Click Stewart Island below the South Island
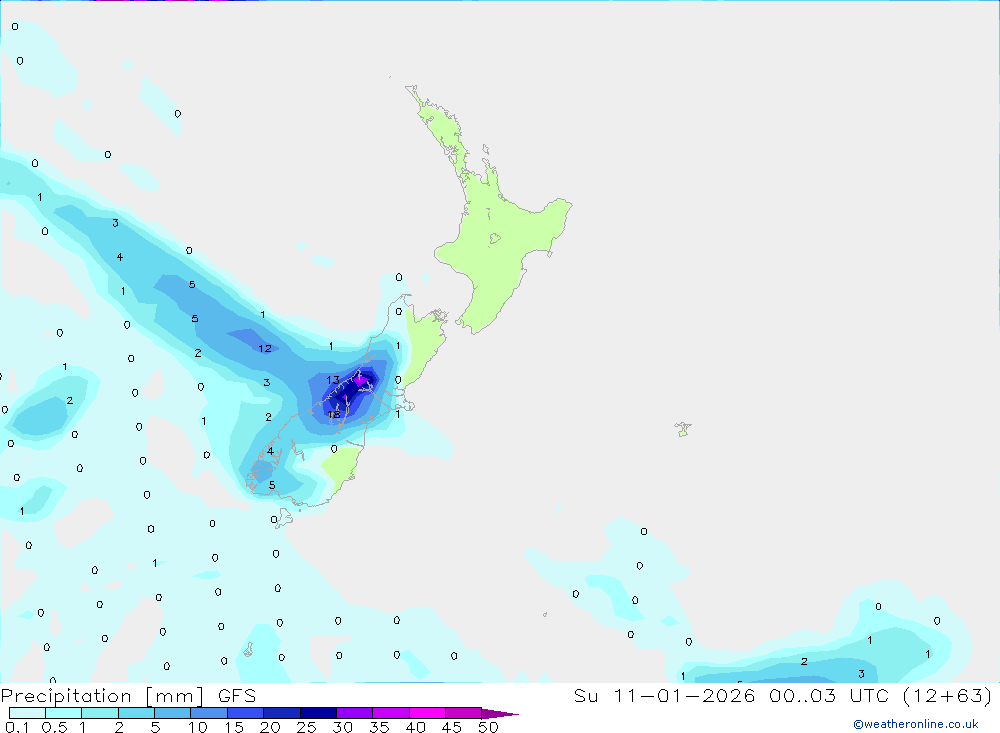Image resolution: width=1000 pixels, height=733 pixels. [x=283, y=517]
